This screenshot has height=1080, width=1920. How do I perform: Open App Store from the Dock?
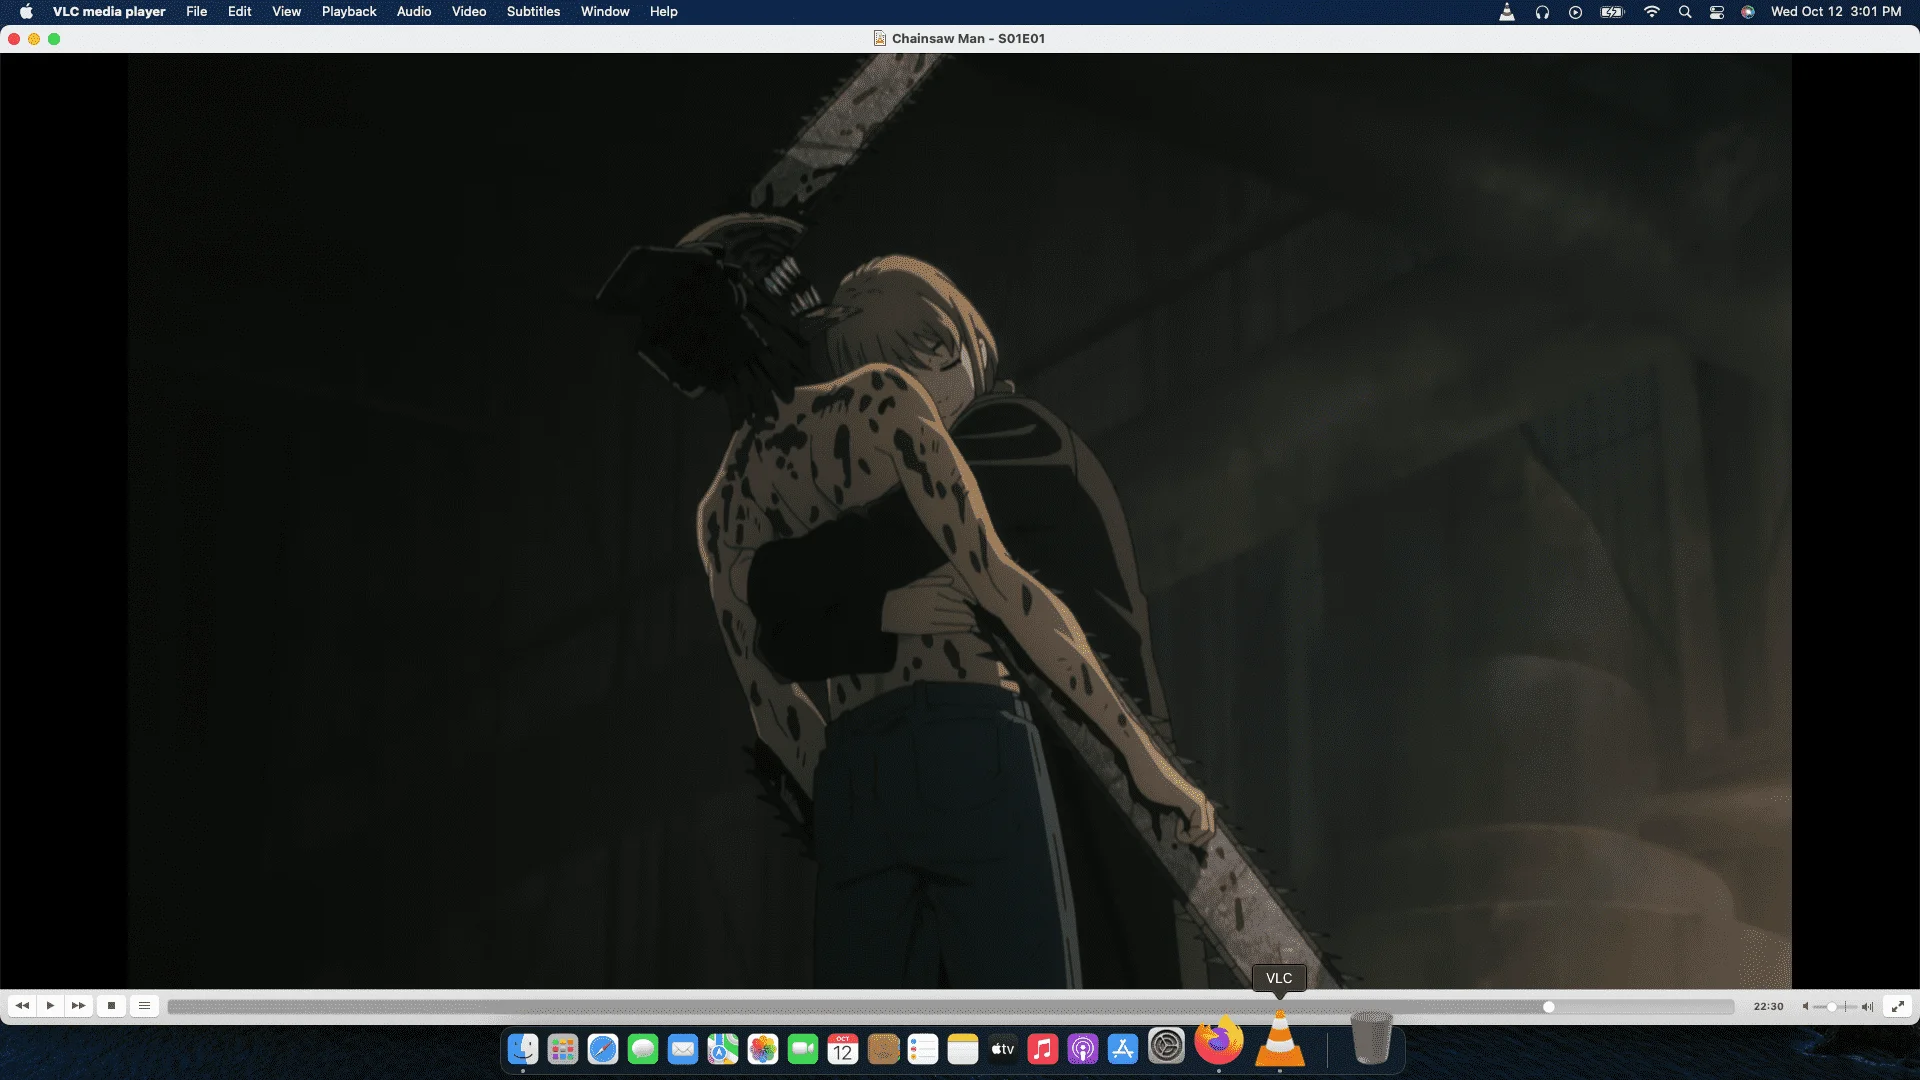[x=1123, y=1049]
